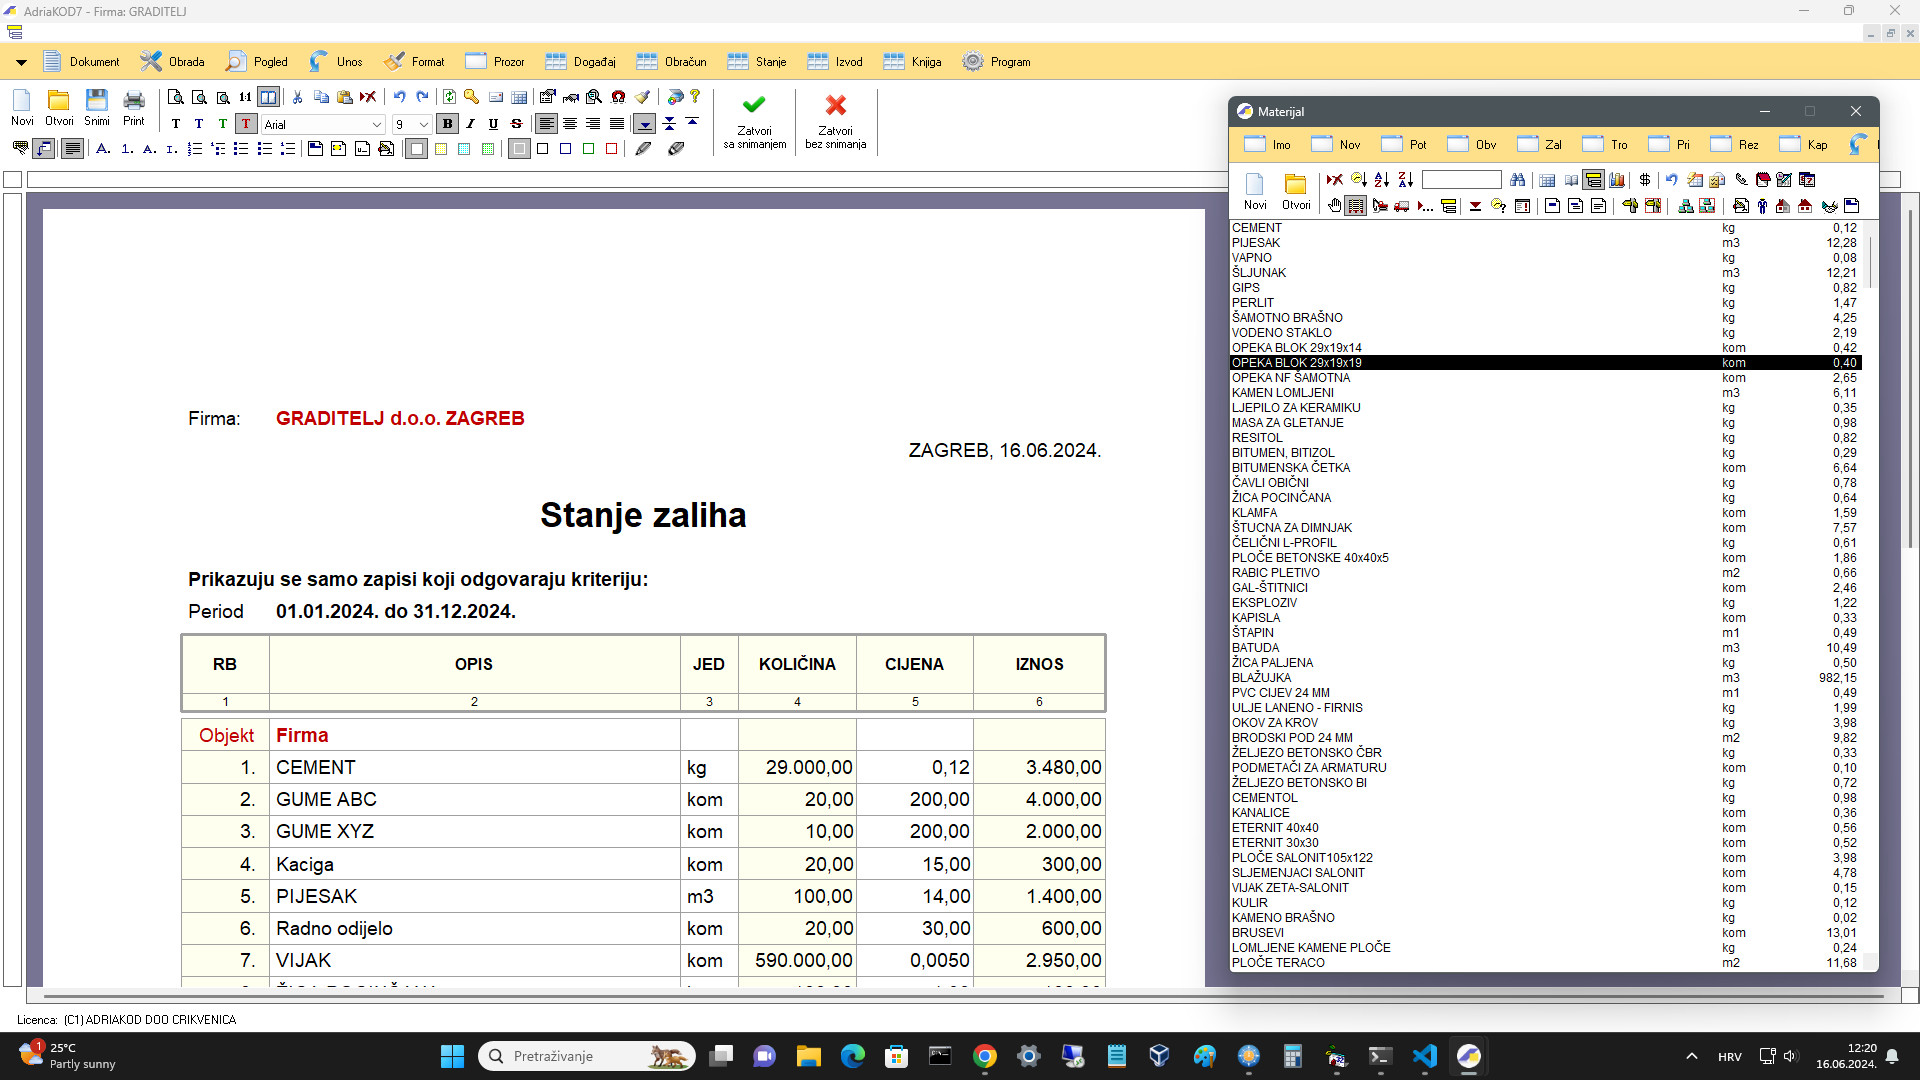The height and width of the screenshot is (1080, 1920).
Task: Click the yellow question mark help icon
Action: pyautogui.click(x=695, y=97)
